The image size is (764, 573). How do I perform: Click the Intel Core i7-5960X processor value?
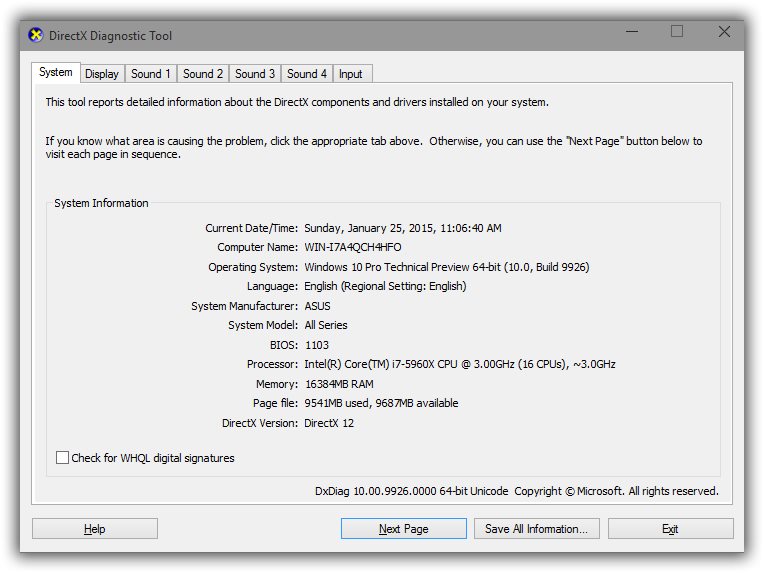(x=460, y=364)
